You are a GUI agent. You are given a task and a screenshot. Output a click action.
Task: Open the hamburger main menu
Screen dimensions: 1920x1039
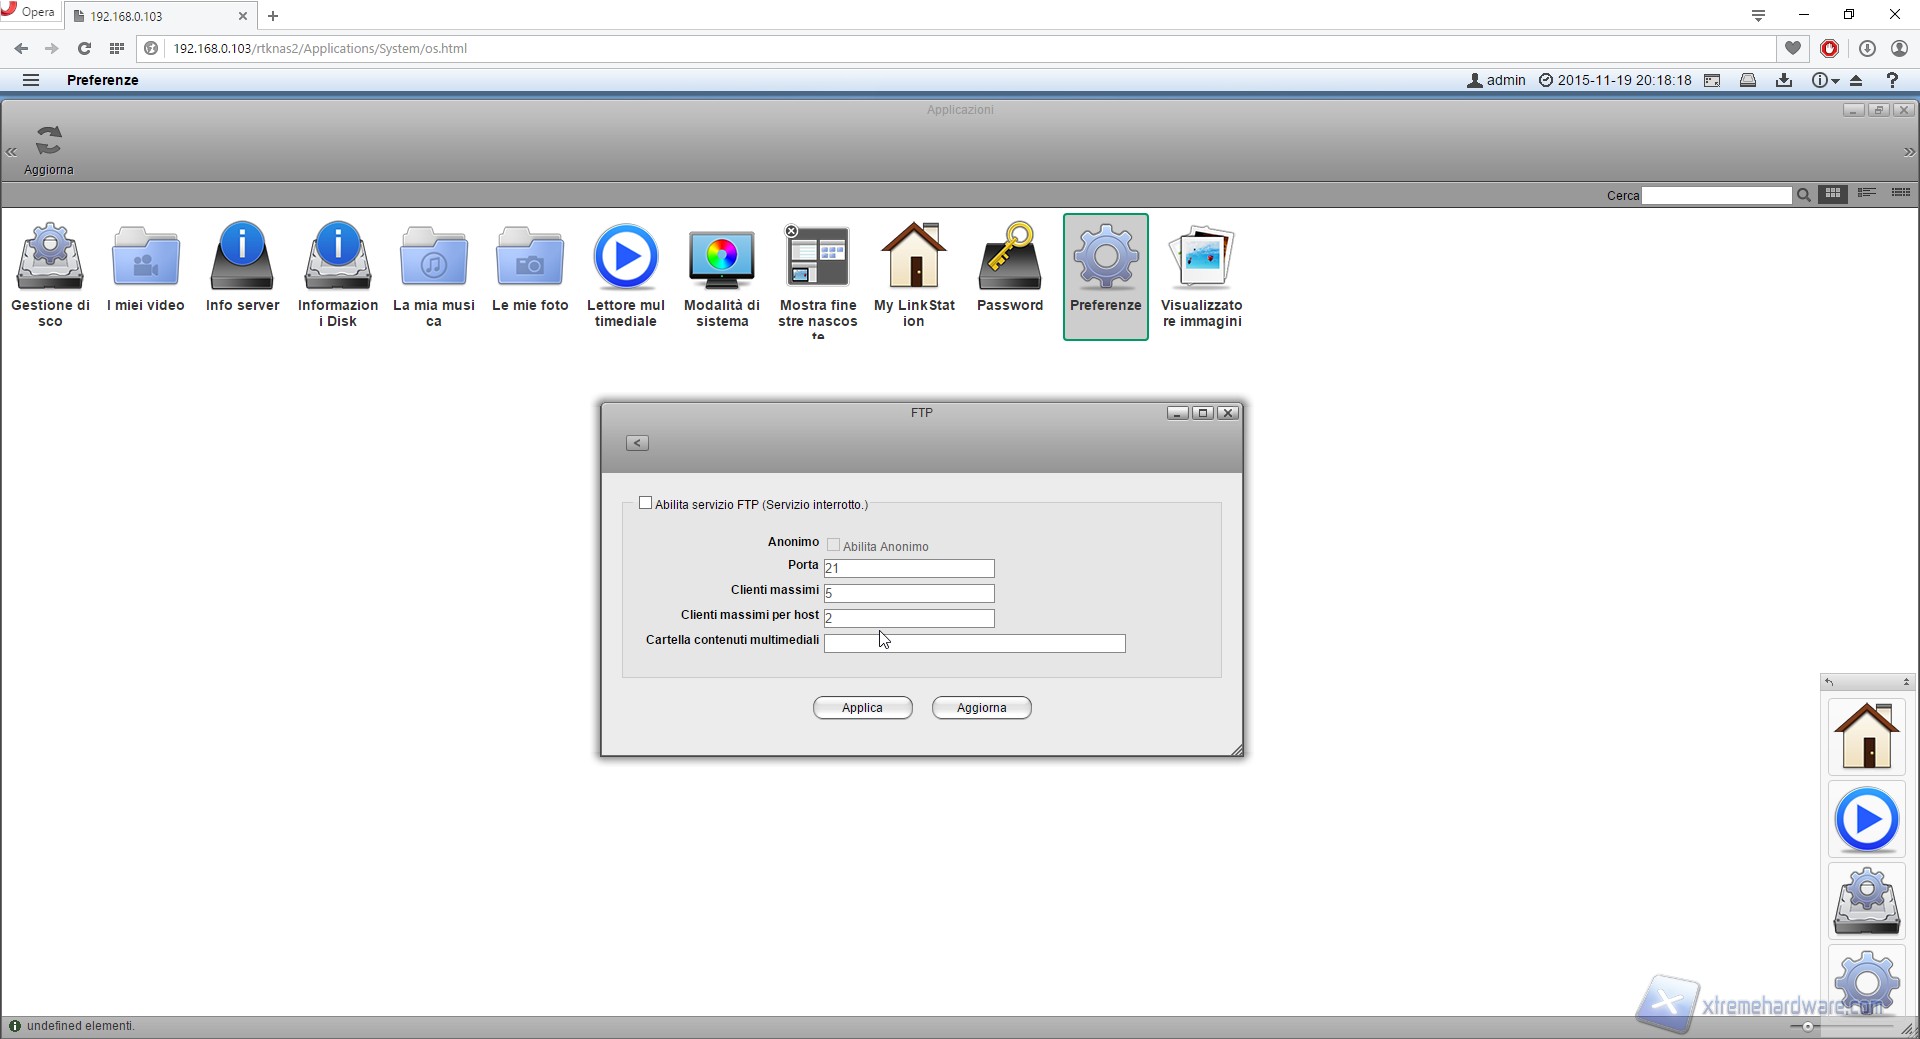[x=31, y=80]
